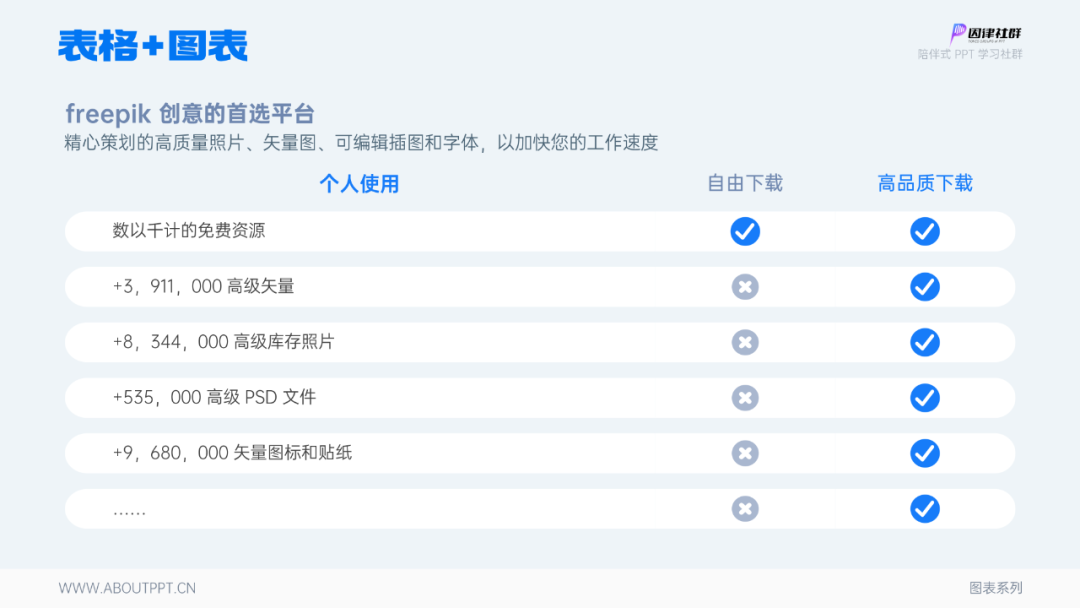1080x608 pixels.
Task: Select the 高品质下载 column header
Action: 924,183
